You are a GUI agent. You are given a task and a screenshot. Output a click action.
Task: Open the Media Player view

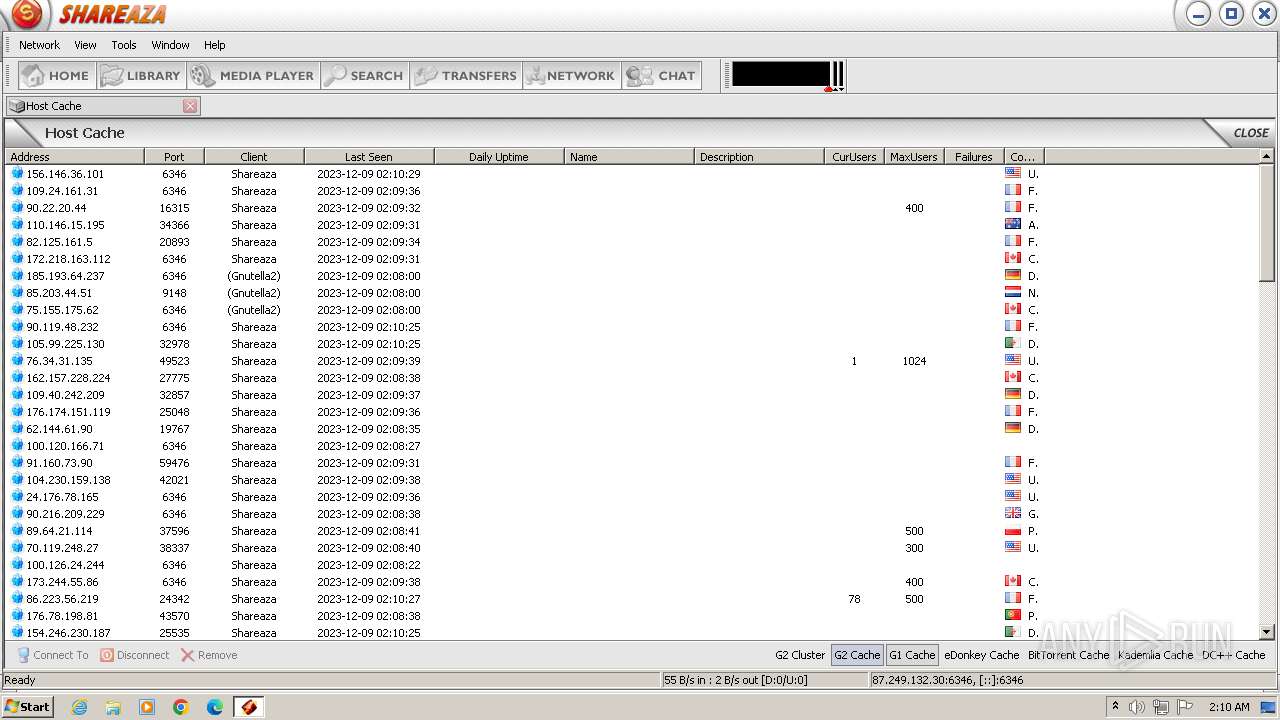point(253,76)
